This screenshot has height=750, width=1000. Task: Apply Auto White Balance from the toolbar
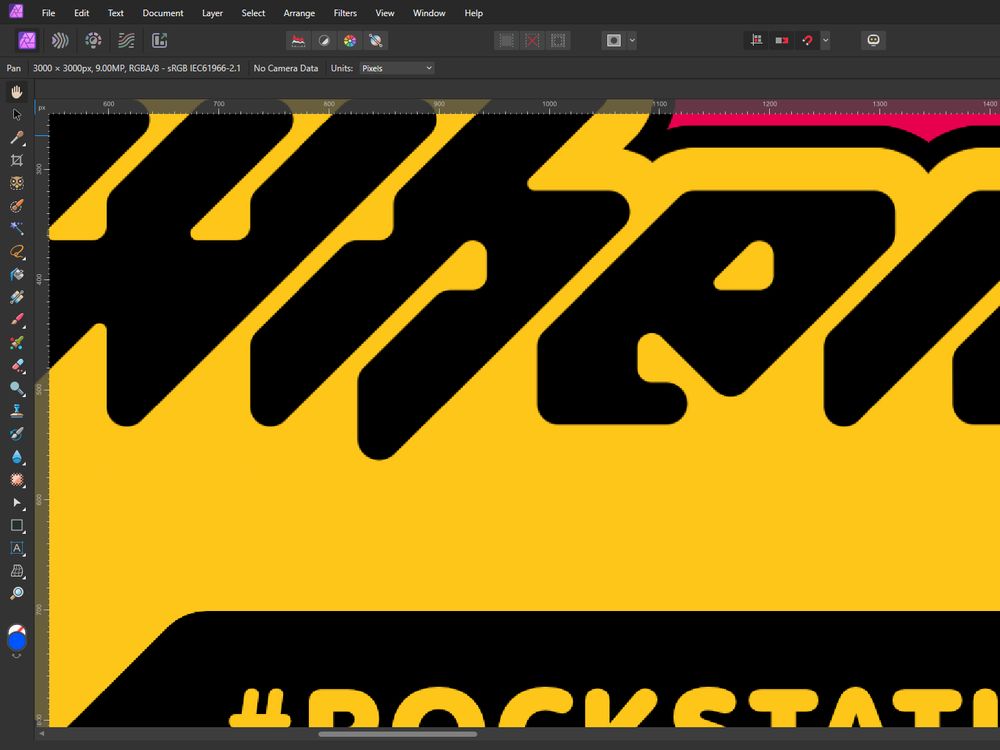[376, 41]
